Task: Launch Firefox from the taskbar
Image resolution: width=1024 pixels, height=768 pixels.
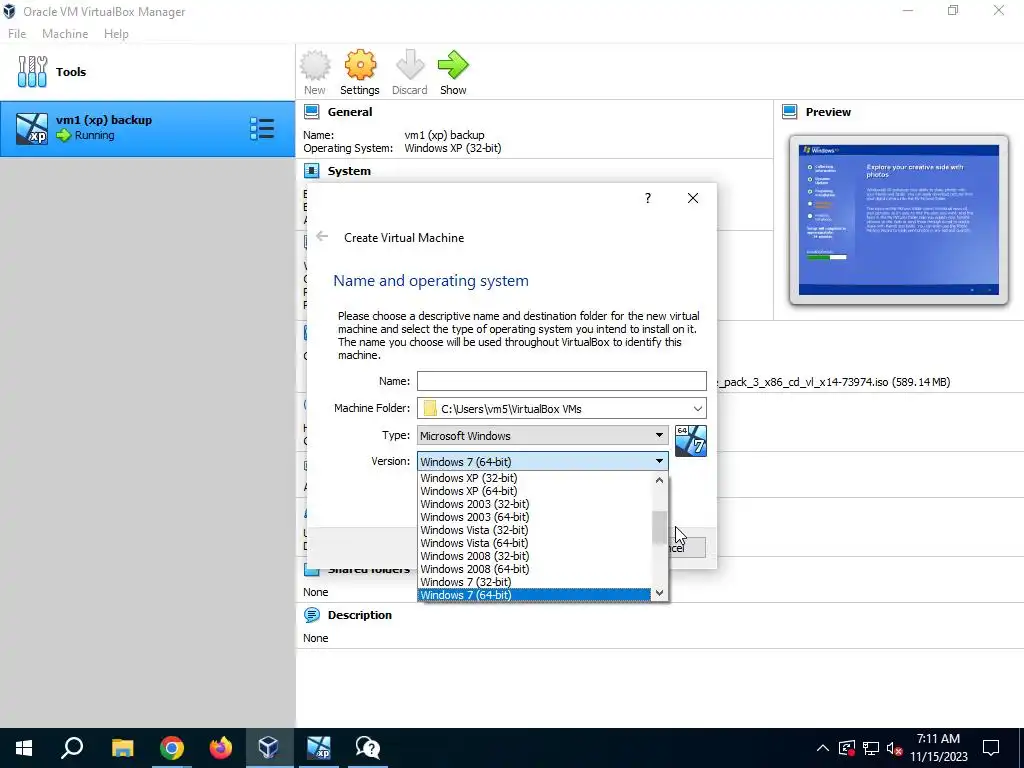Action: click(x=221, y=748)
